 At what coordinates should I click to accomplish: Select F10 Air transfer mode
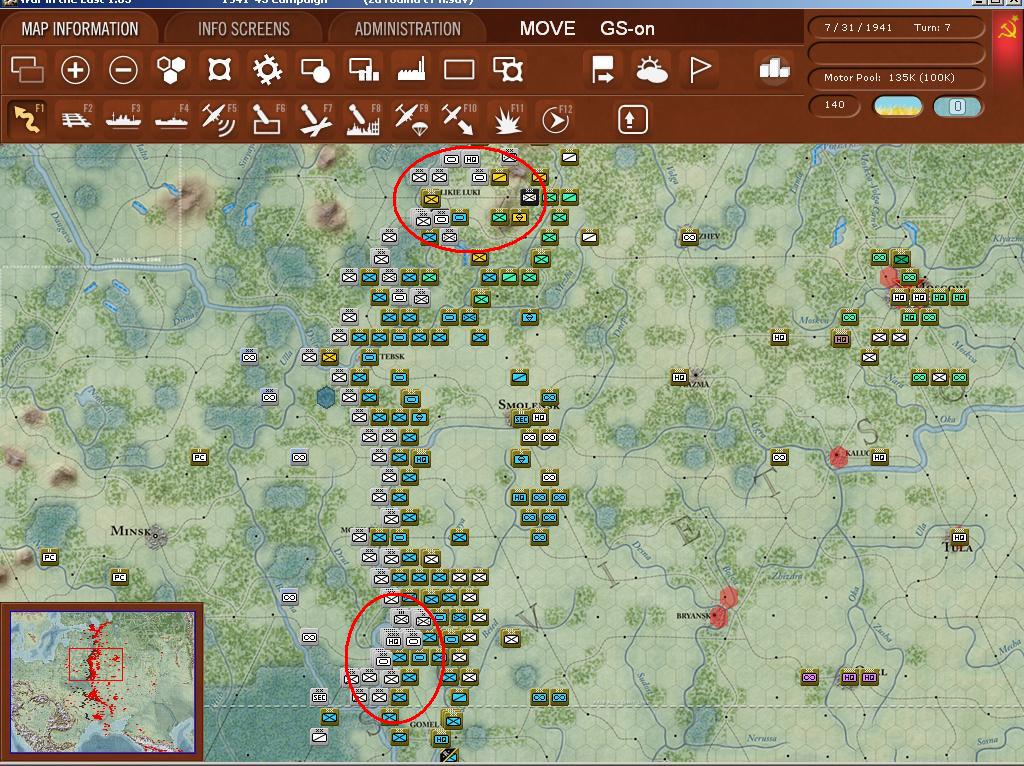tap(459, 120)
